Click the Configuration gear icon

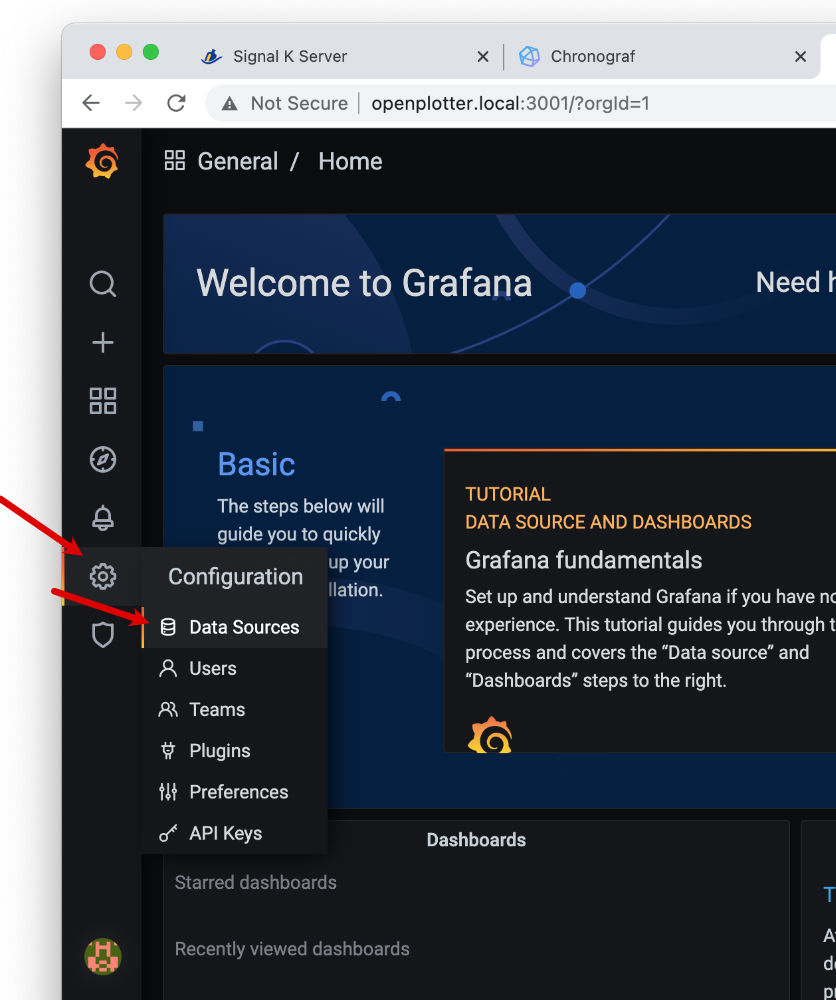coord(103,576)
